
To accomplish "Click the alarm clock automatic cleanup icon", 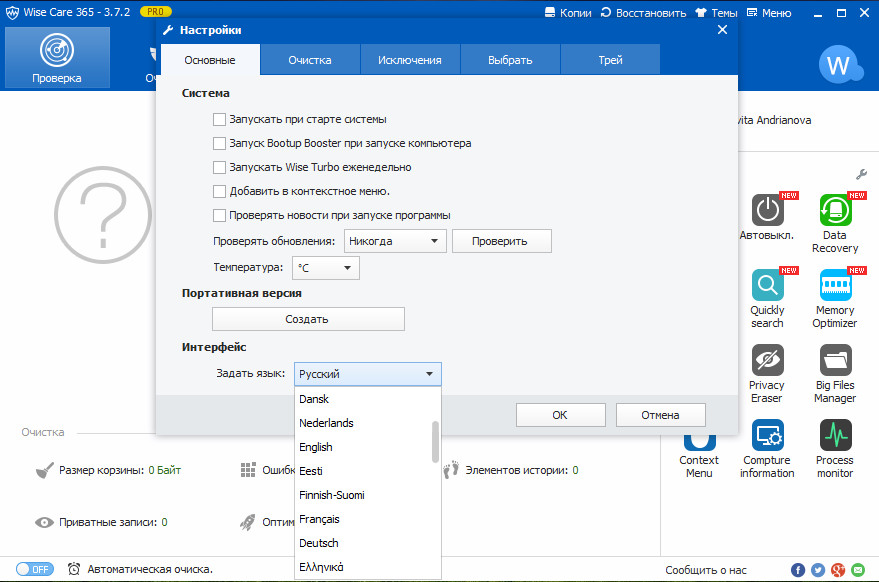I will (x=73, y=569).
